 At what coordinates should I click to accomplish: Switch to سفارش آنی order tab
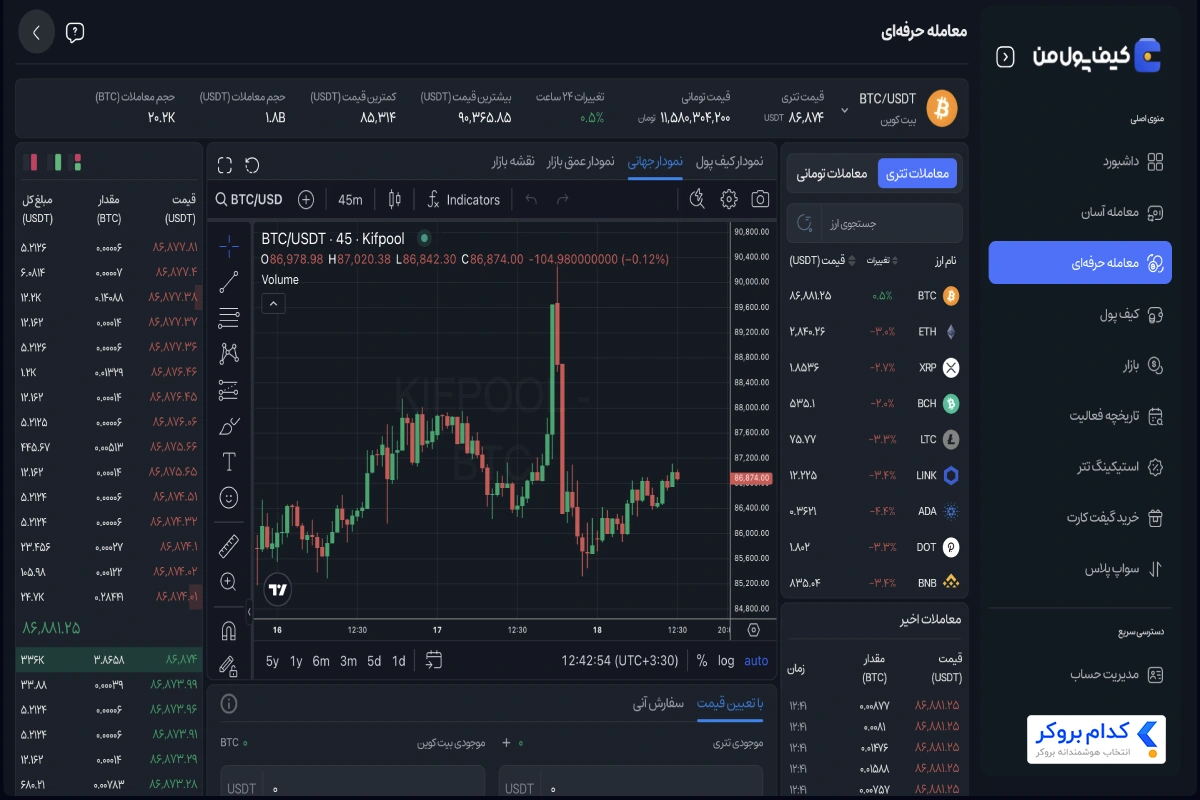[658, 703]
